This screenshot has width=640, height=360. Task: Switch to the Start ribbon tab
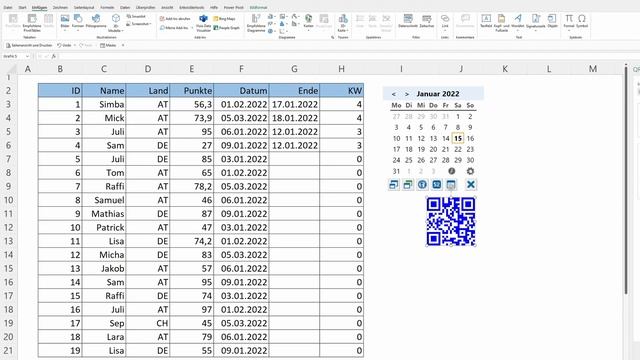[x=22, y=7]
